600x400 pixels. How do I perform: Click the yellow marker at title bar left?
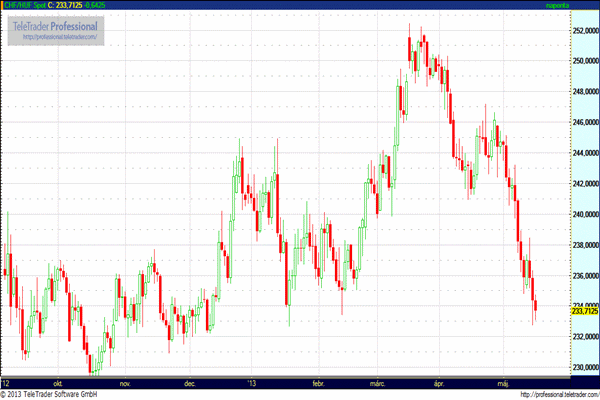[2, 5]
